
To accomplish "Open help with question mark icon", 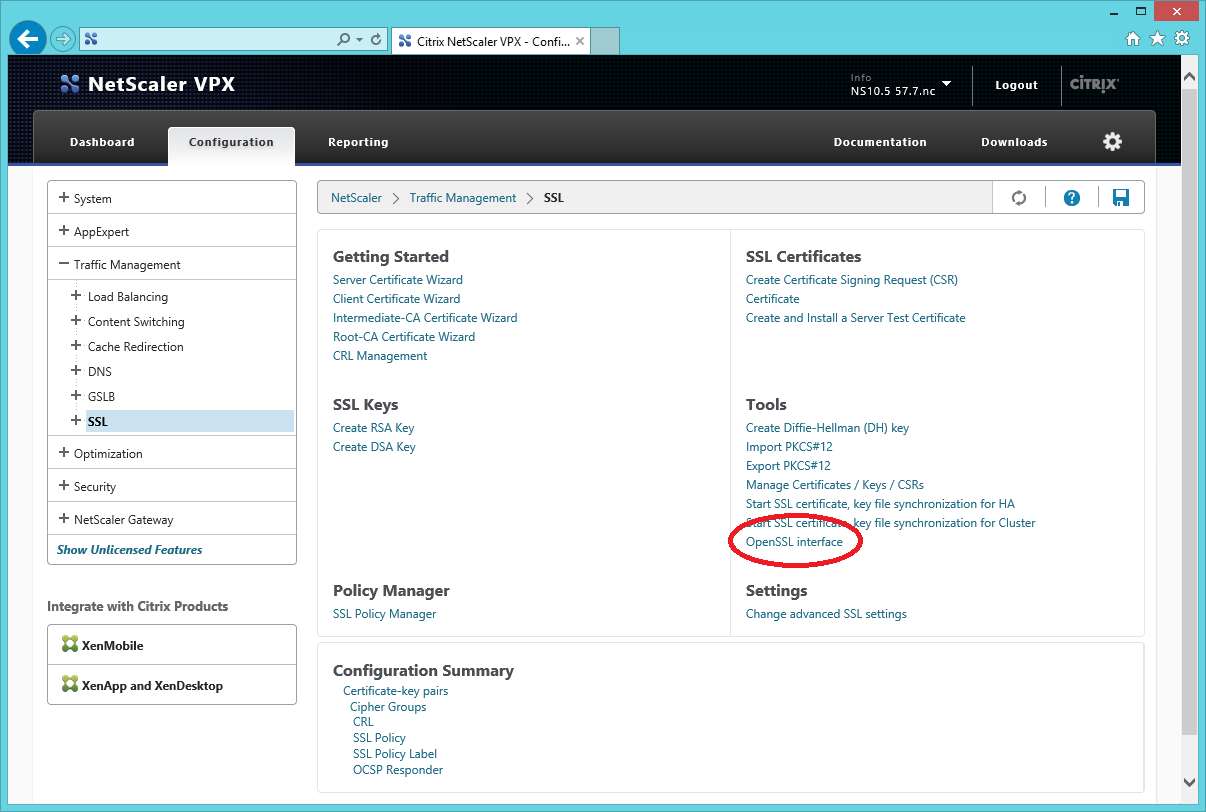I will 1072,198.
